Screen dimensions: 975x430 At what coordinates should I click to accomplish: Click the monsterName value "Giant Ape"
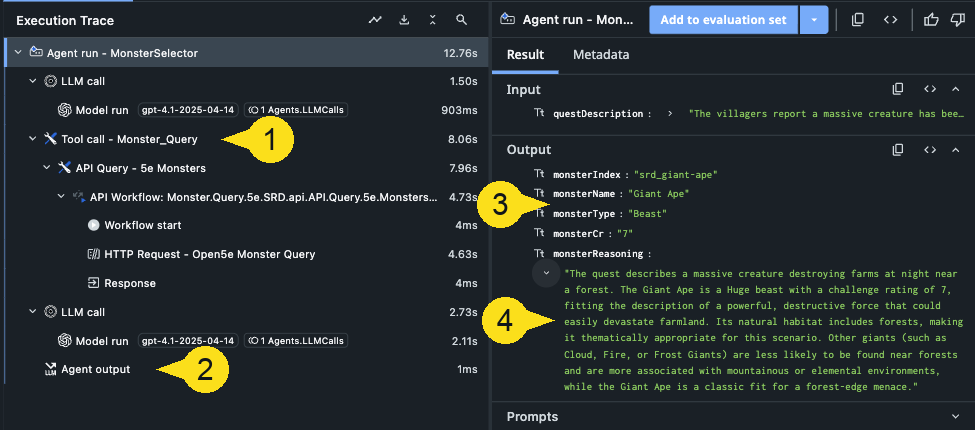pos(658,194)
